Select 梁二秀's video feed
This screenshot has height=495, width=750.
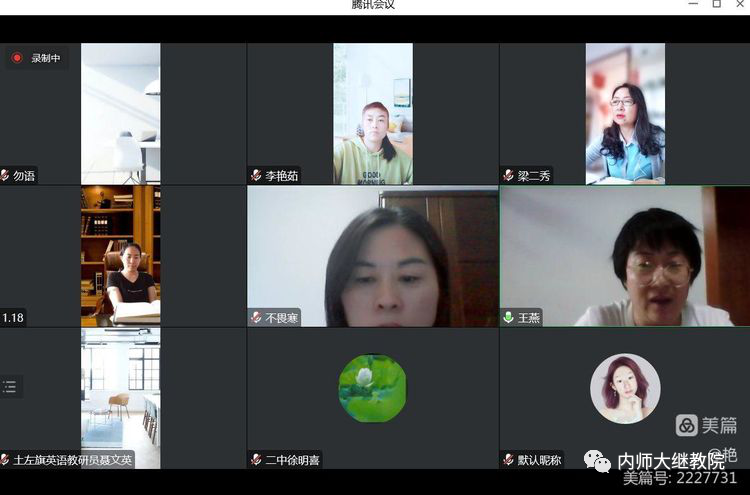pyautogui.click(x=625, y=114)
